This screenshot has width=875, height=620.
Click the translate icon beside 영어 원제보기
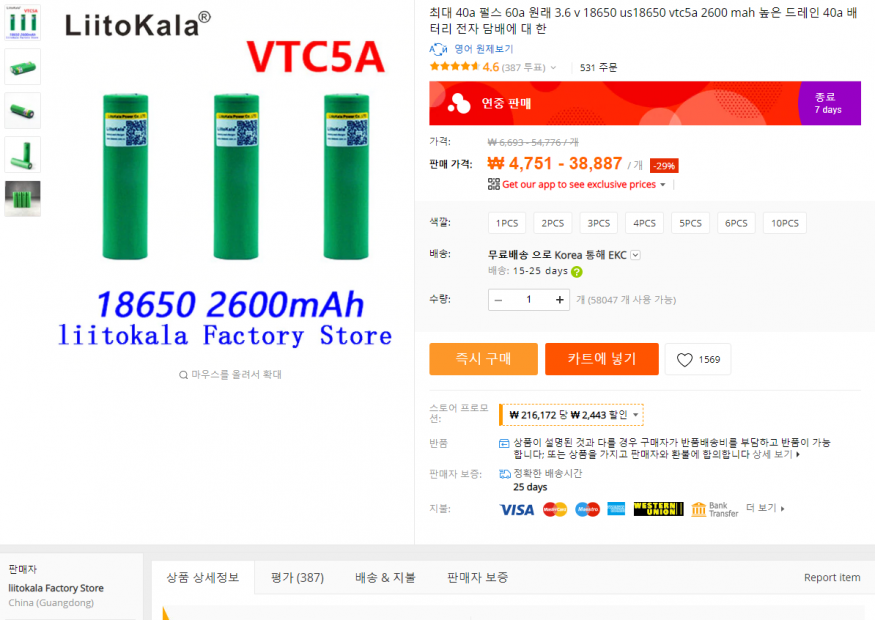coord(438,49)
